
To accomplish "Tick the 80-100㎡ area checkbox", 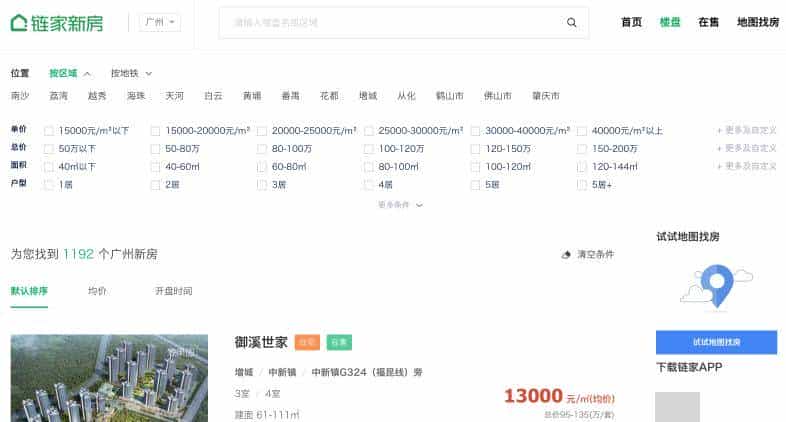I will coord(368,167).
